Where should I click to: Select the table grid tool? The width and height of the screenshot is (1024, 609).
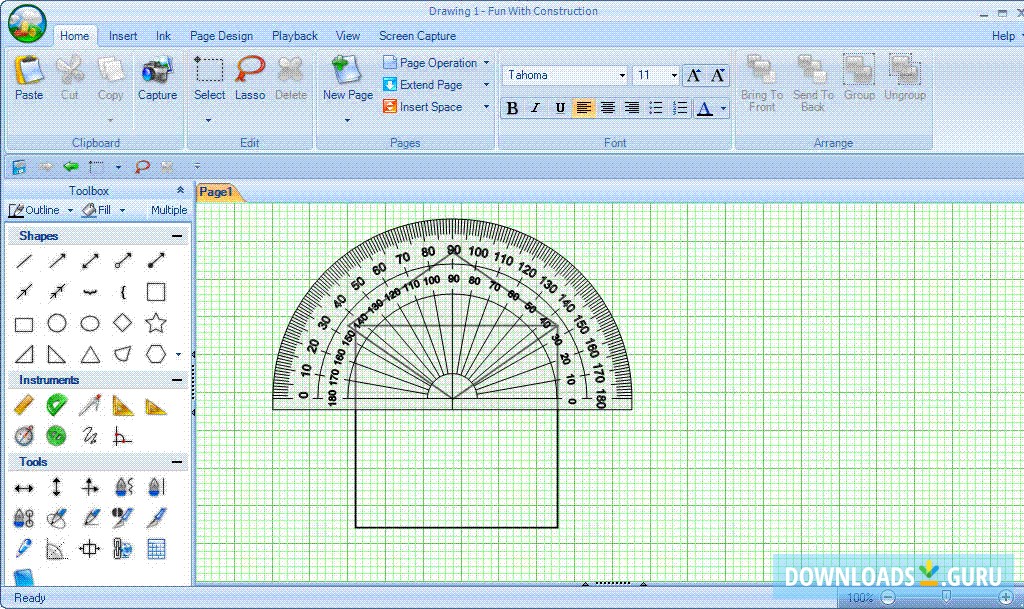pos(155,549)
